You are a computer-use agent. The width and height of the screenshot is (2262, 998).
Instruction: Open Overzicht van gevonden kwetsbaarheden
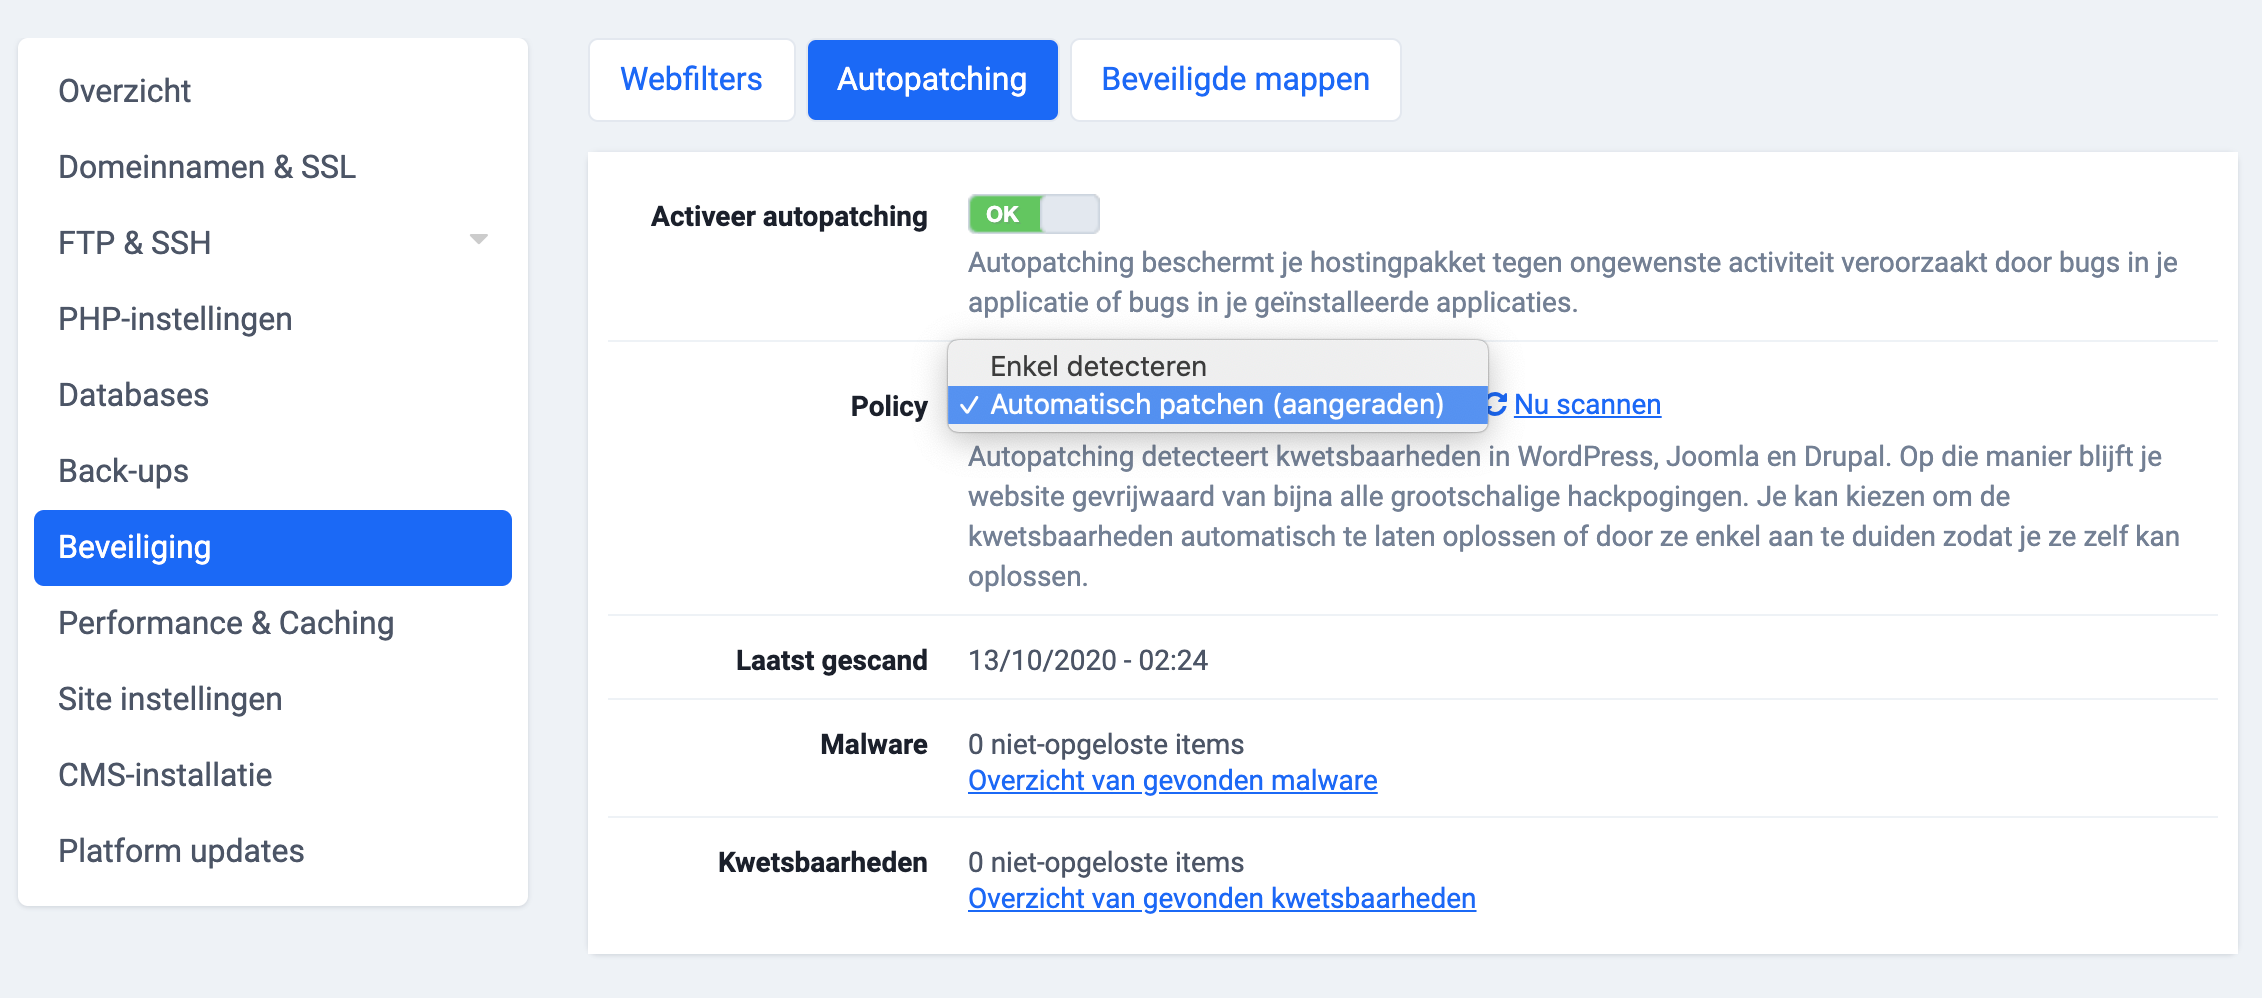pos(1221,898)
